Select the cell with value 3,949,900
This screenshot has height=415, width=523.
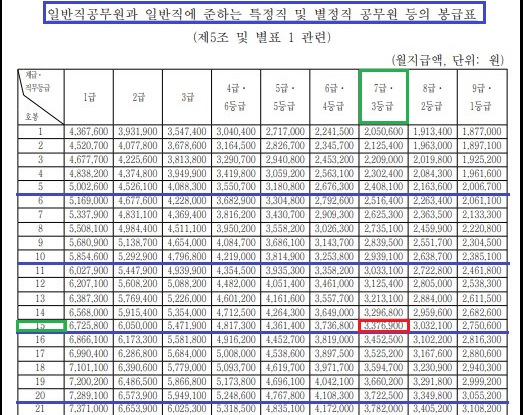[x=187, y=174]
